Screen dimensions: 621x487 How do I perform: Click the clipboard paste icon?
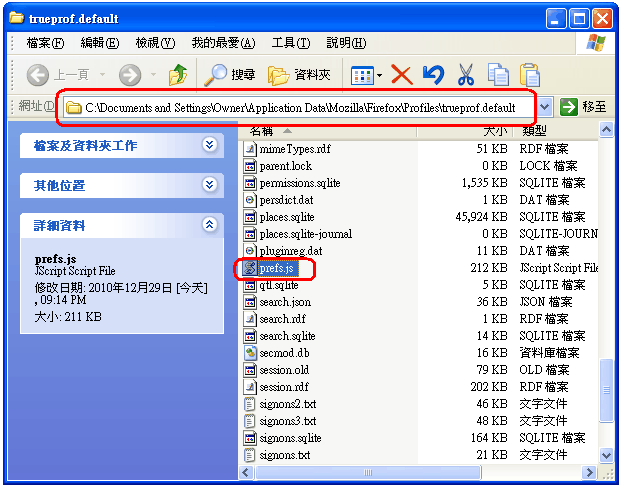(530, 74)
